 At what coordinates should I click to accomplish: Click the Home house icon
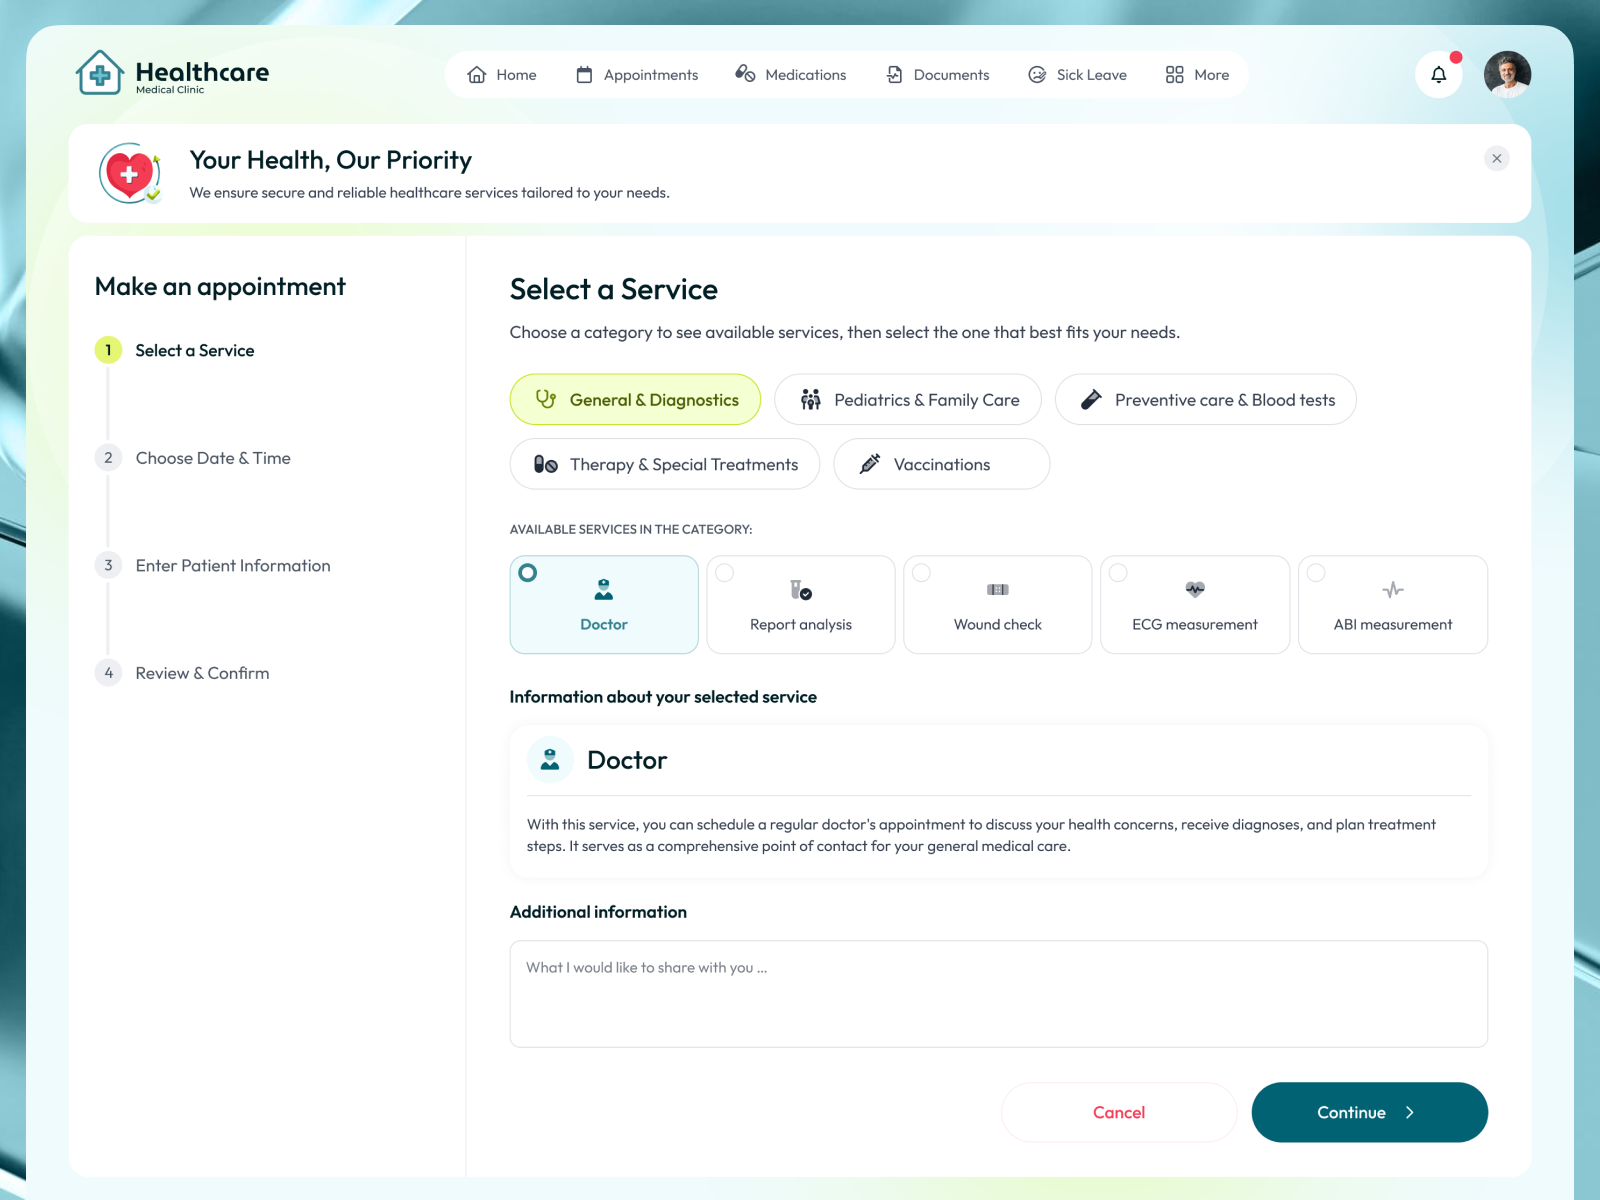477,75
